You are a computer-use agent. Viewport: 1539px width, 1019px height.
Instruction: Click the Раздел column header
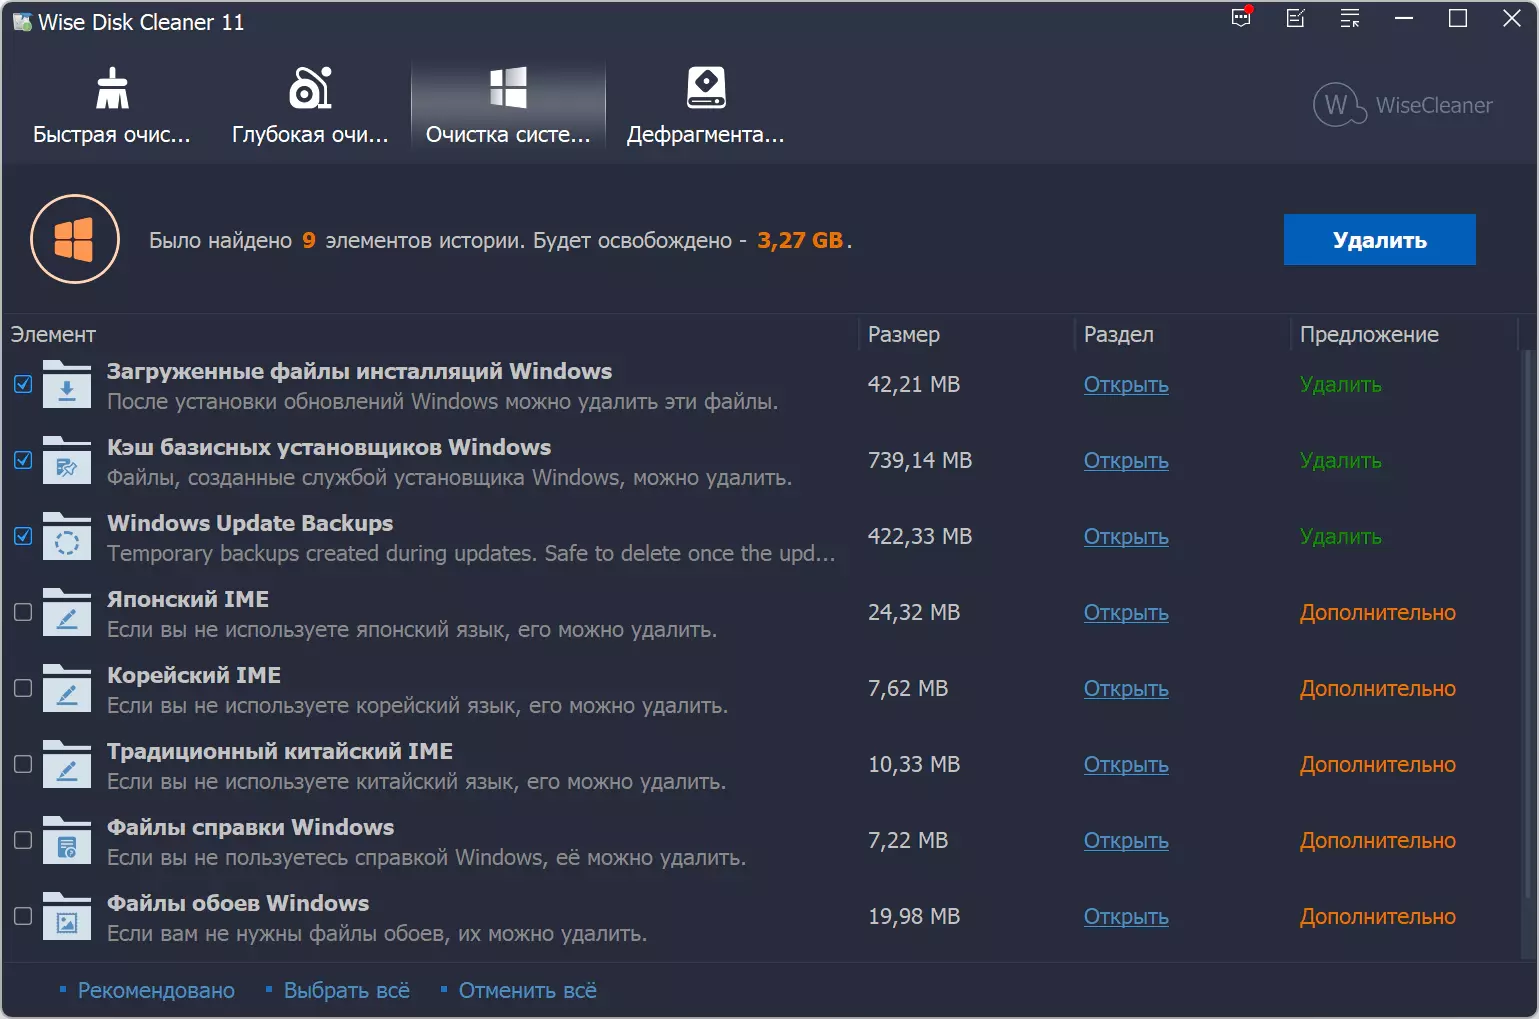coord(1183,334)
